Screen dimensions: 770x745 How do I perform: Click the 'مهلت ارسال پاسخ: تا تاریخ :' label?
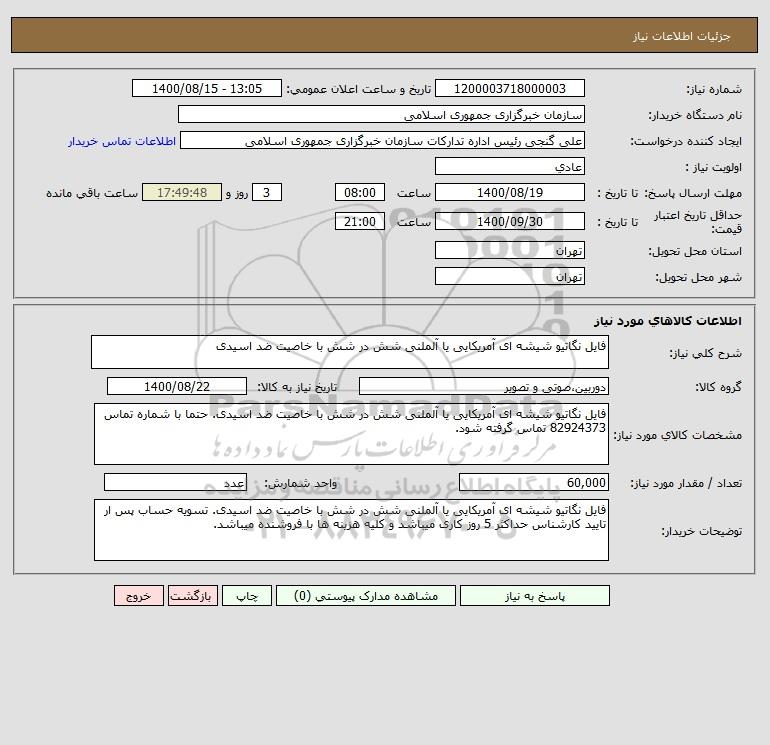point(669,193)
